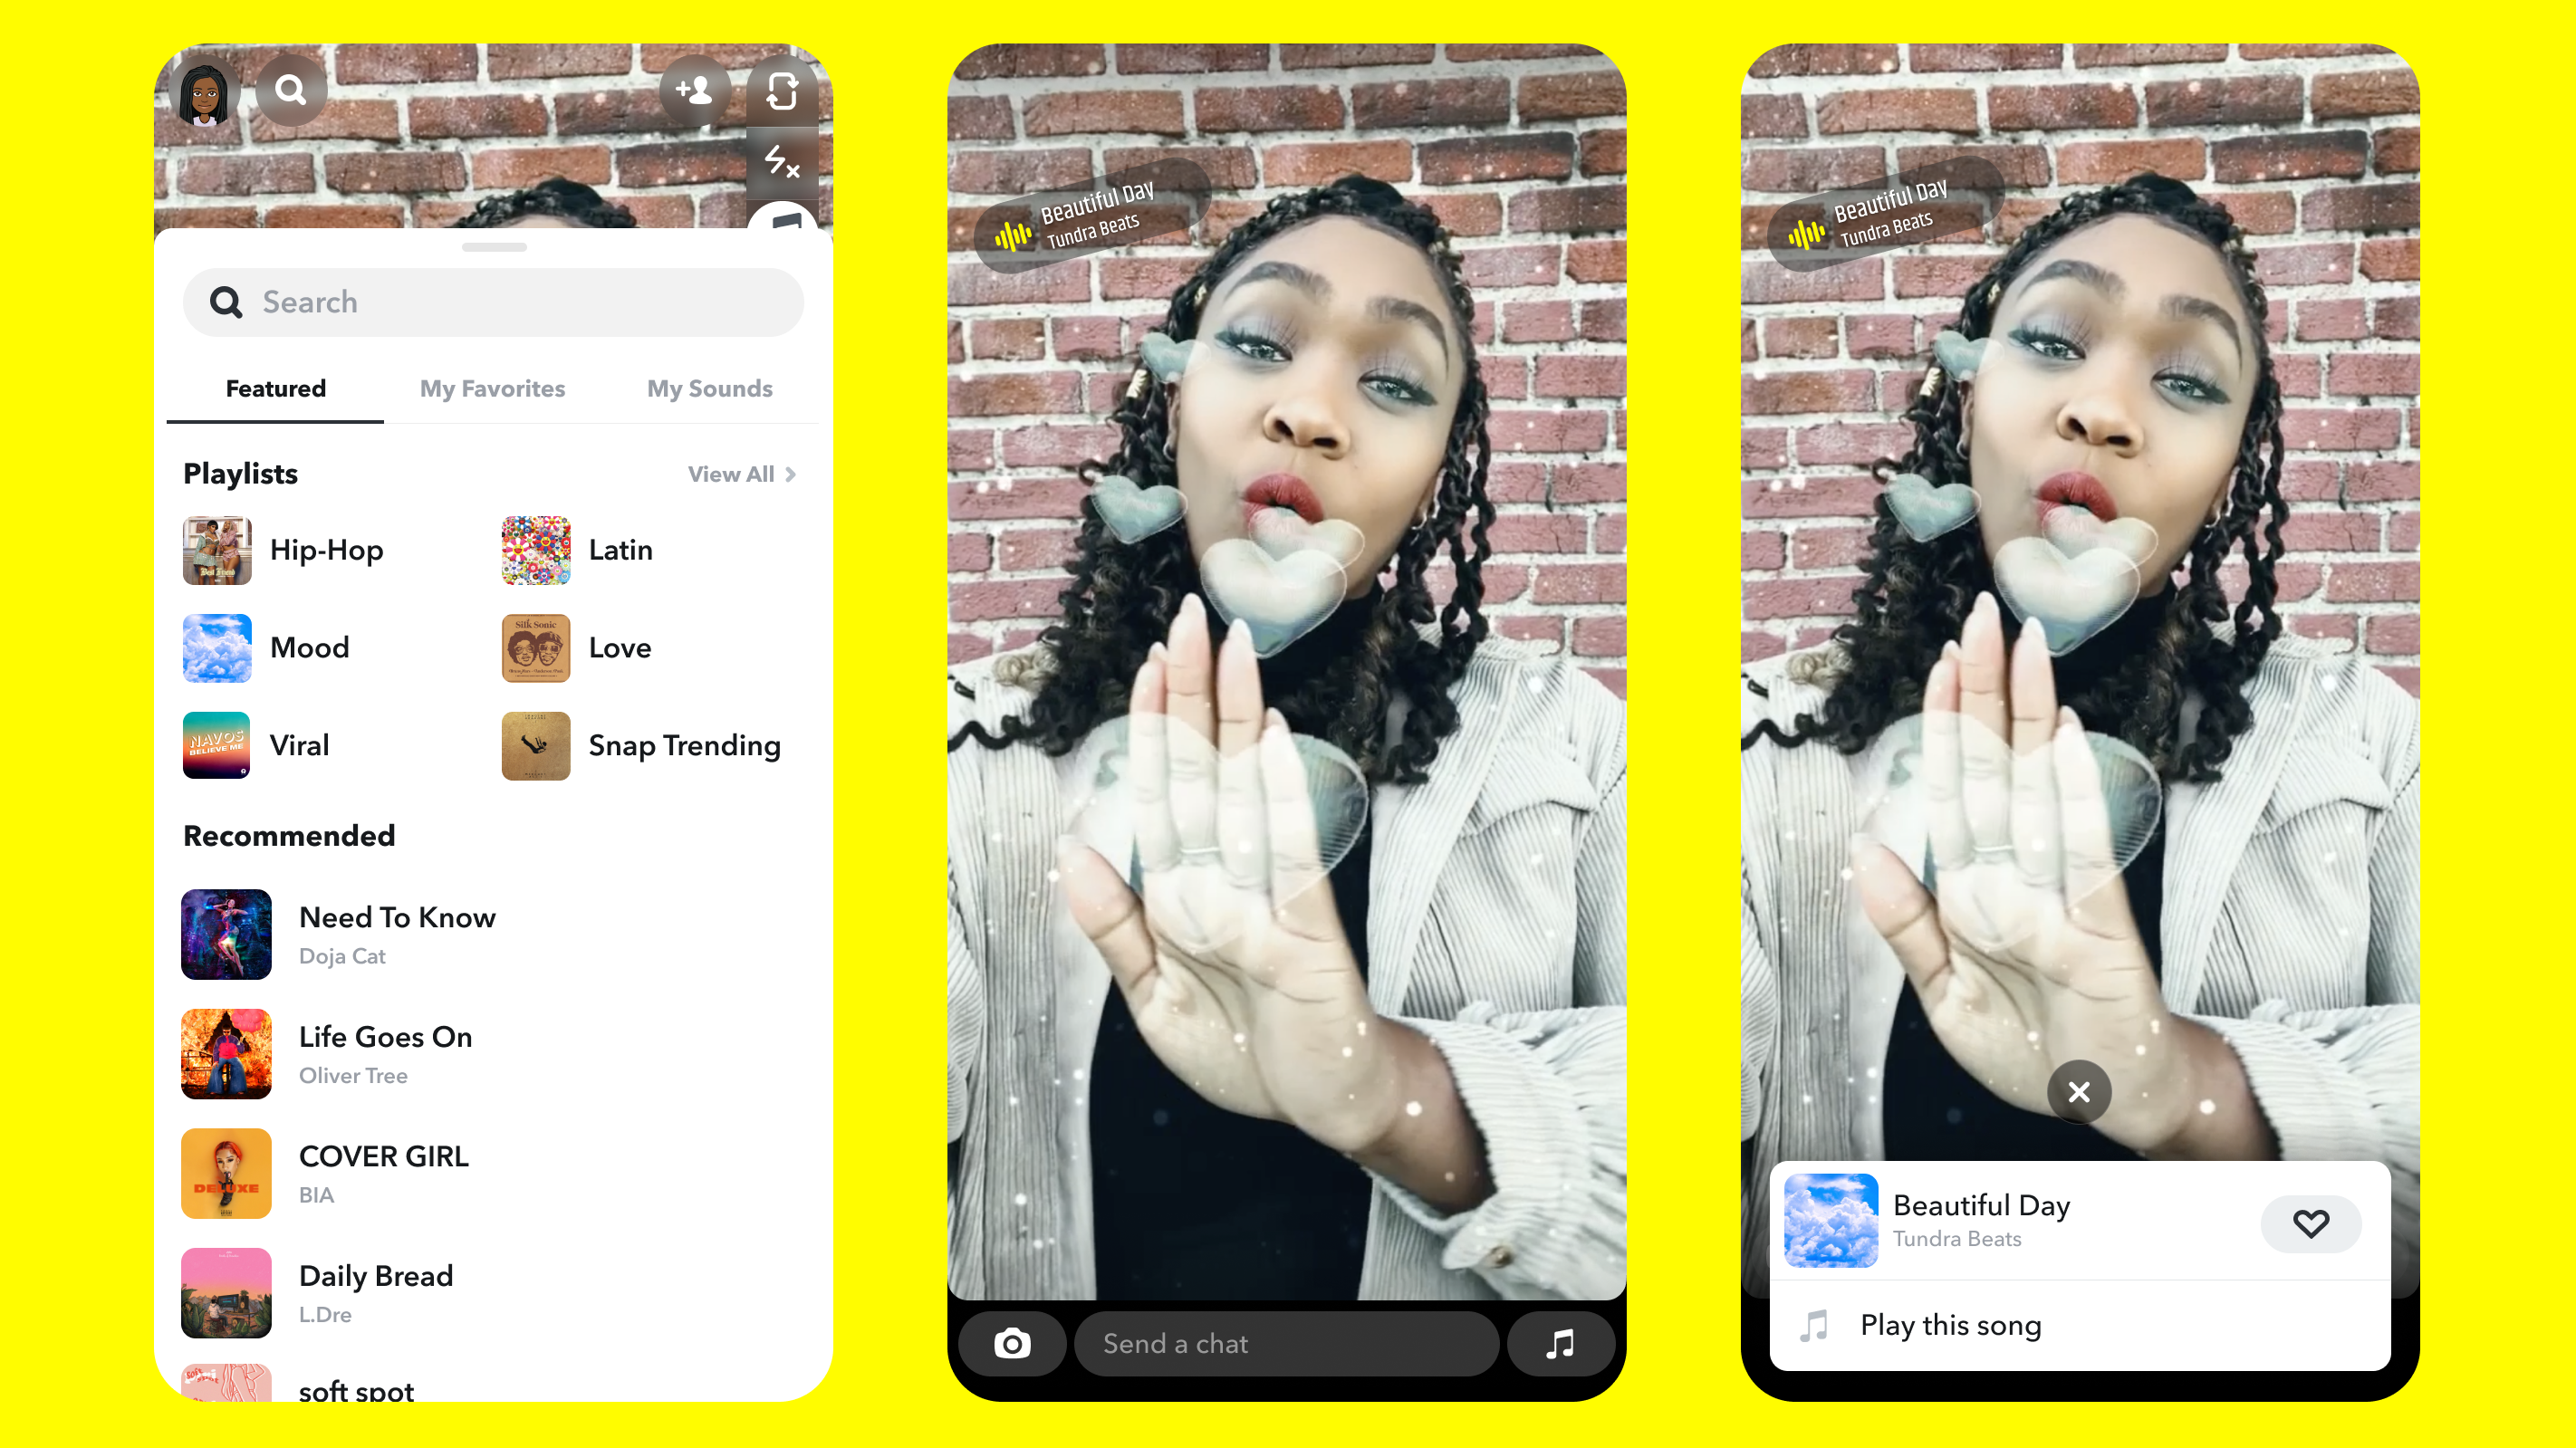Image resolution: width=2576 pixels, height=1448 pixels.
Task: Tap the camera icon in Snapchat
Action: pos(1012,1342)
